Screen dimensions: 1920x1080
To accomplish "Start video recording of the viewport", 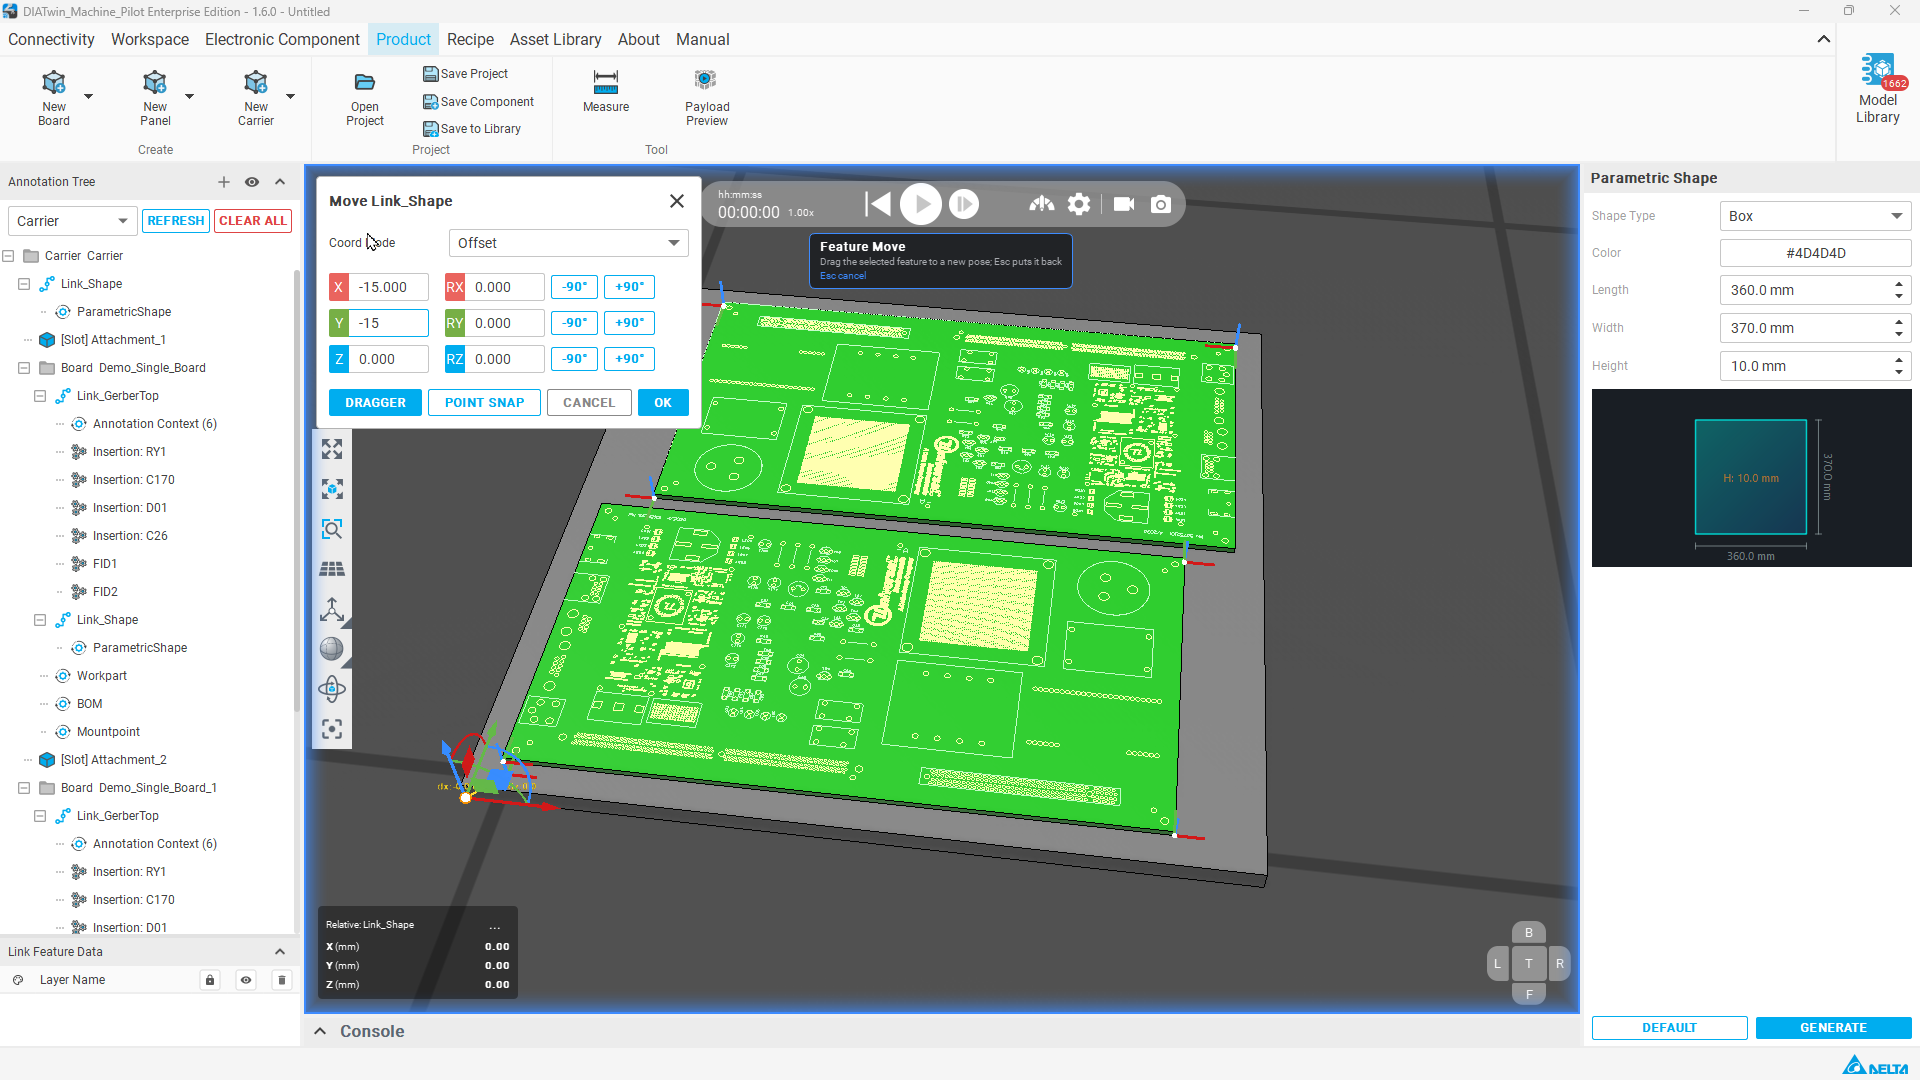I will pyautogui.click(x=1124, y=204).
